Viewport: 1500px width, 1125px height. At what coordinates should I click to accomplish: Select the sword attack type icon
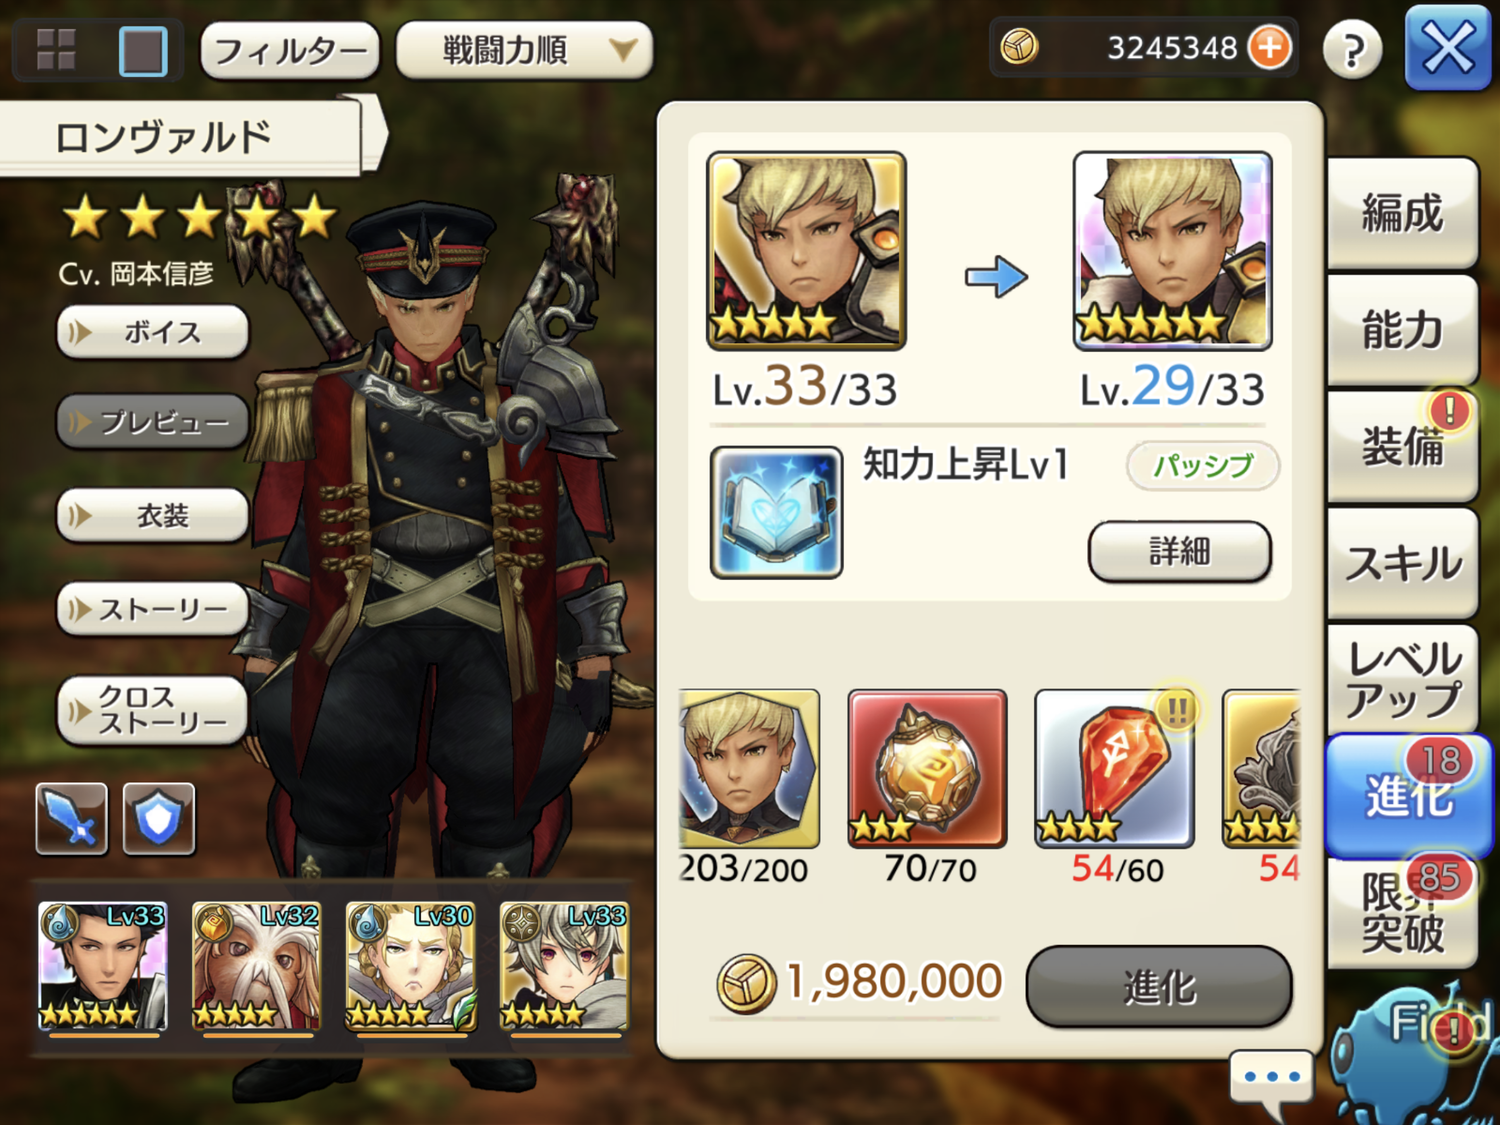coord(72,819)
